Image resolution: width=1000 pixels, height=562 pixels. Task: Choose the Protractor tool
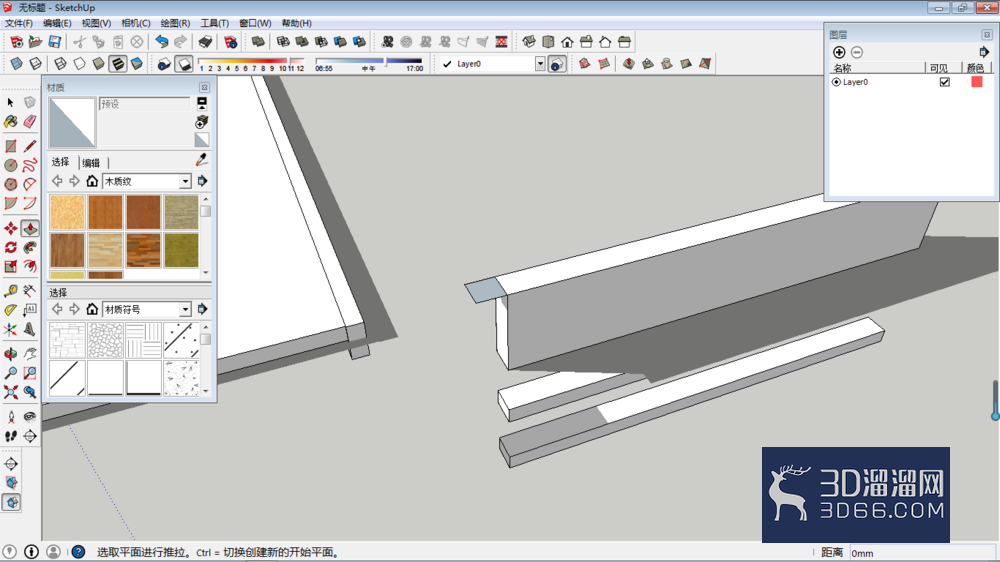tap(11, 311)
